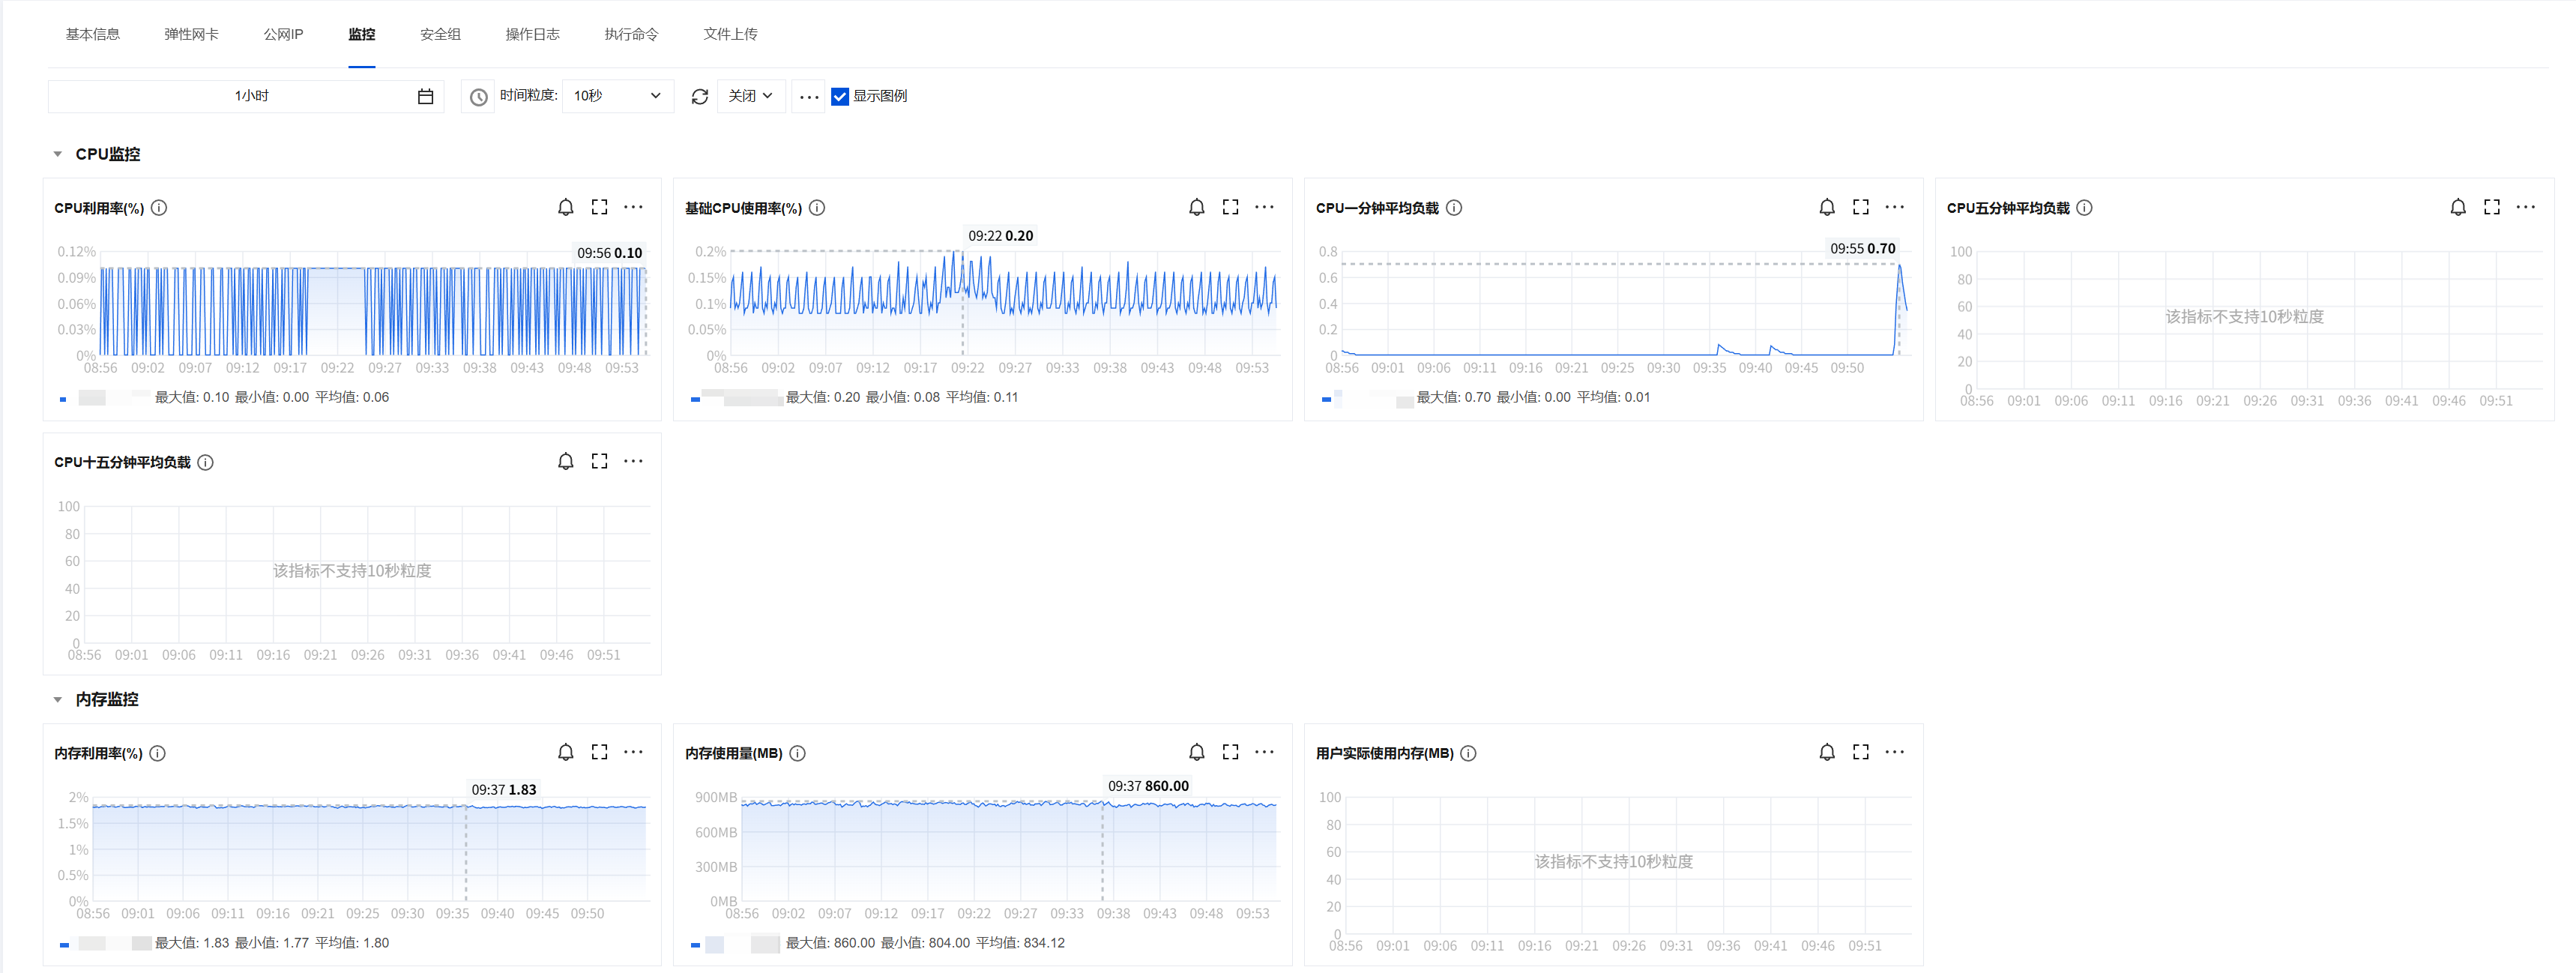Fullscreen the 内存使用量(MB) chart
The height and width of the screenshot is (973, 2576).
tap(1230, 752)
